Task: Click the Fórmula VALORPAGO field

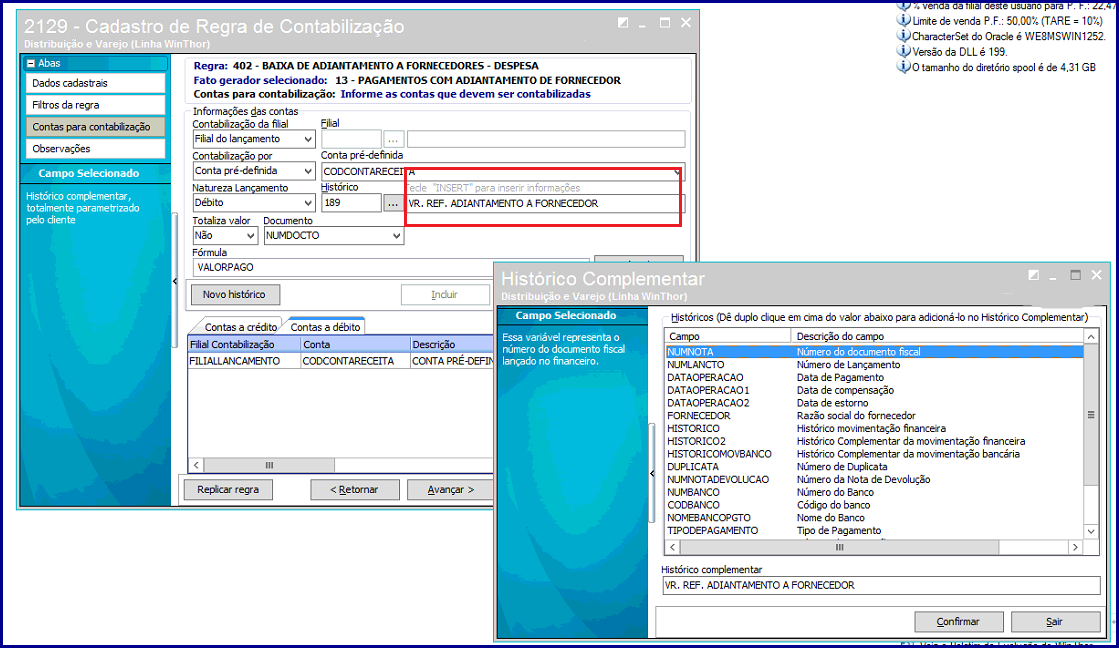Action: coord(391,267)
